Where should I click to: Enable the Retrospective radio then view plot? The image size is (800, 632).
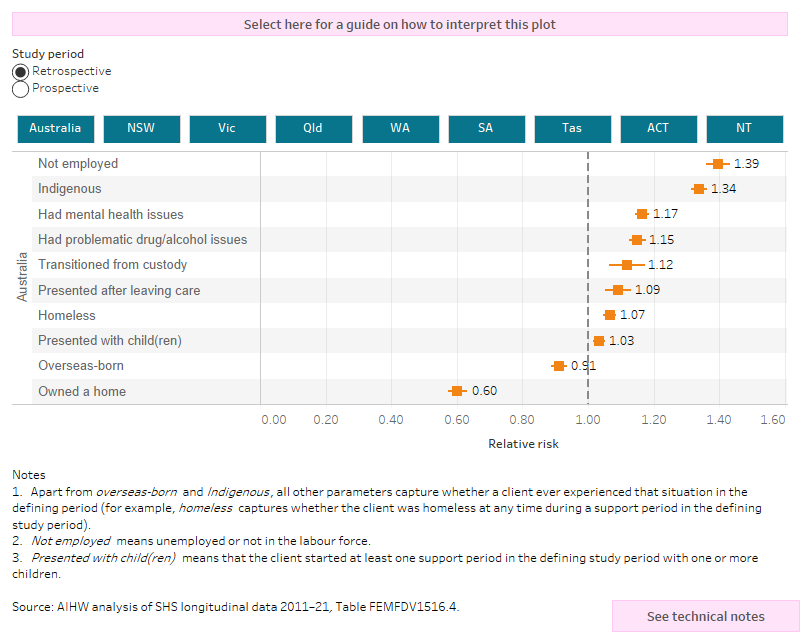pos(19,71)
